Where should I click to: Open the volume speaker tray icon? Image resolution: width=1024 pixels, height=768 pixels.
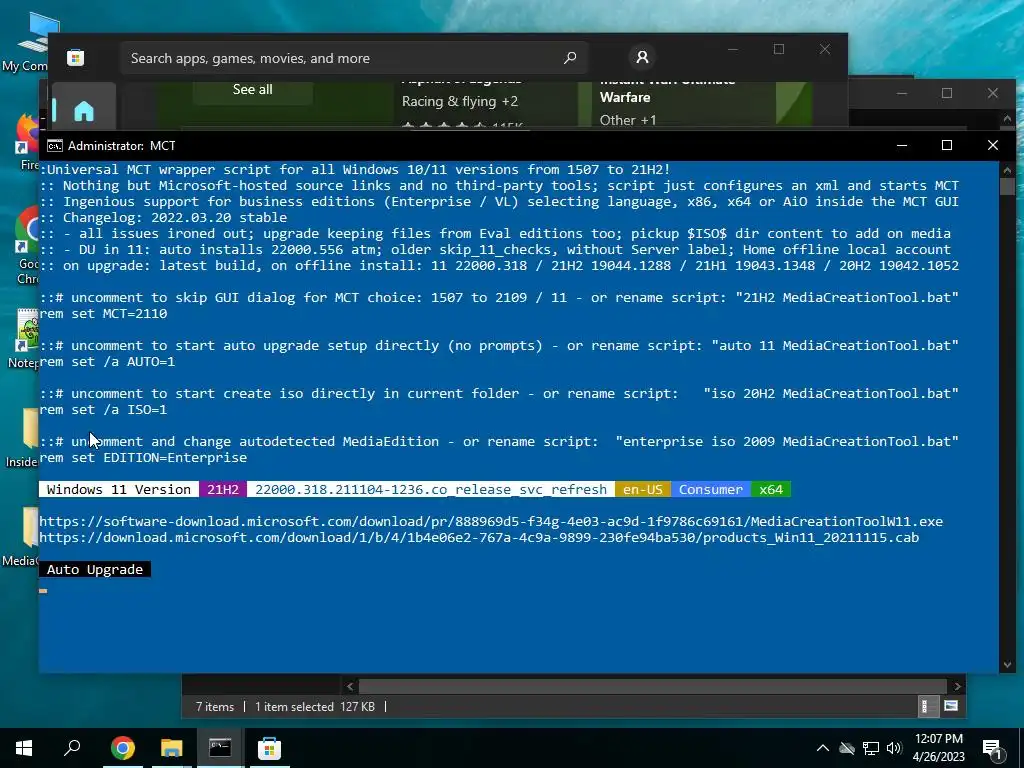point(894,748)
